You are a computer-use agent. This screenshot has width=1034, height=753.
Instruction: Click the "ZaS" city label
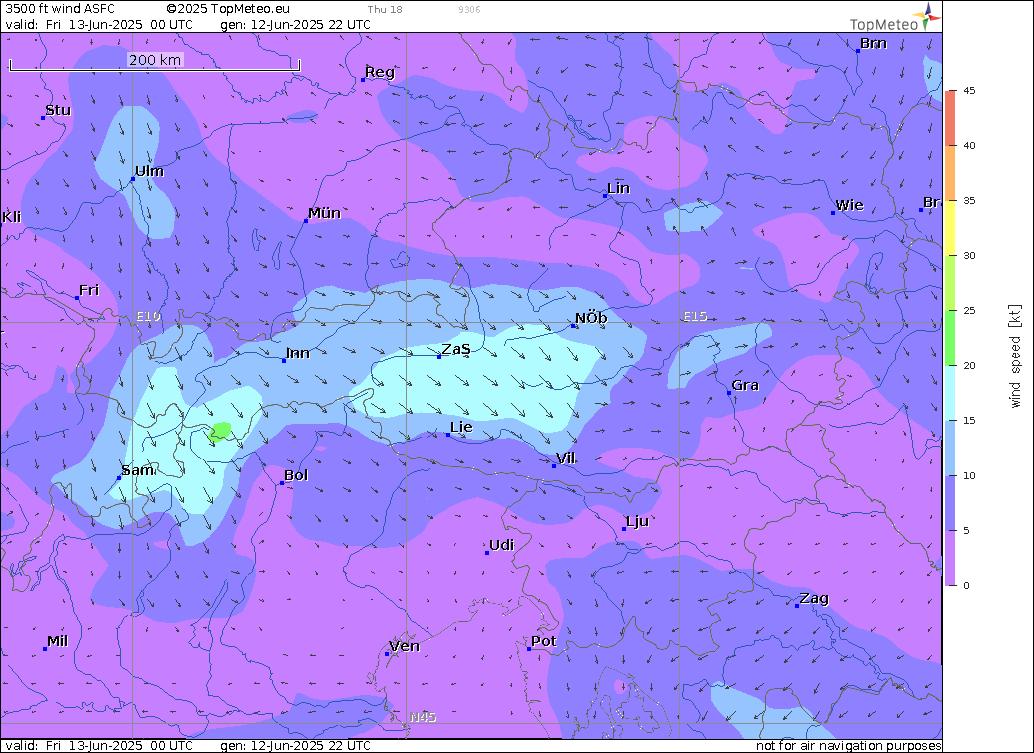tap(456, 349)
